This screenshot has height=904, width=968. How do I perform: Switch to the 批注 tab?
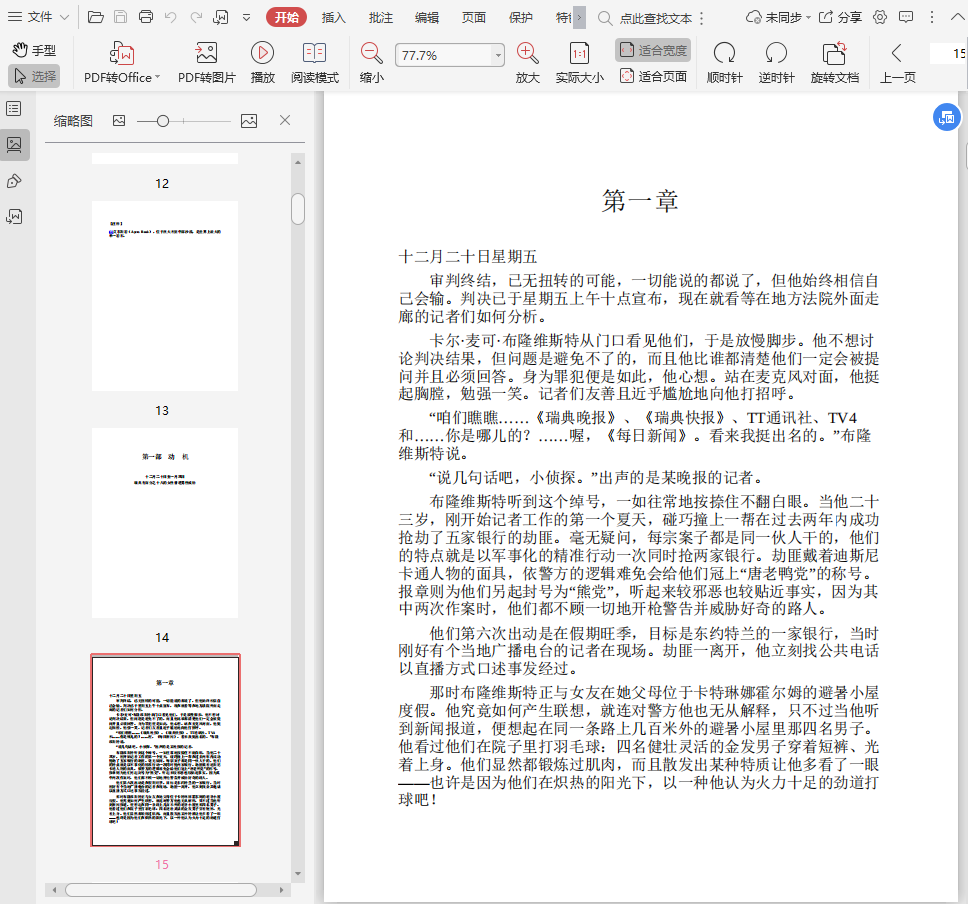tap(380, 18)
